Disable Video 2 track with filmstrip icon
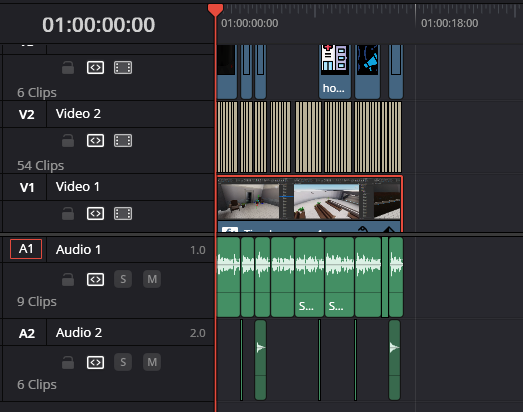The width and height of the screenshot is (523, 412). (123, 140)
